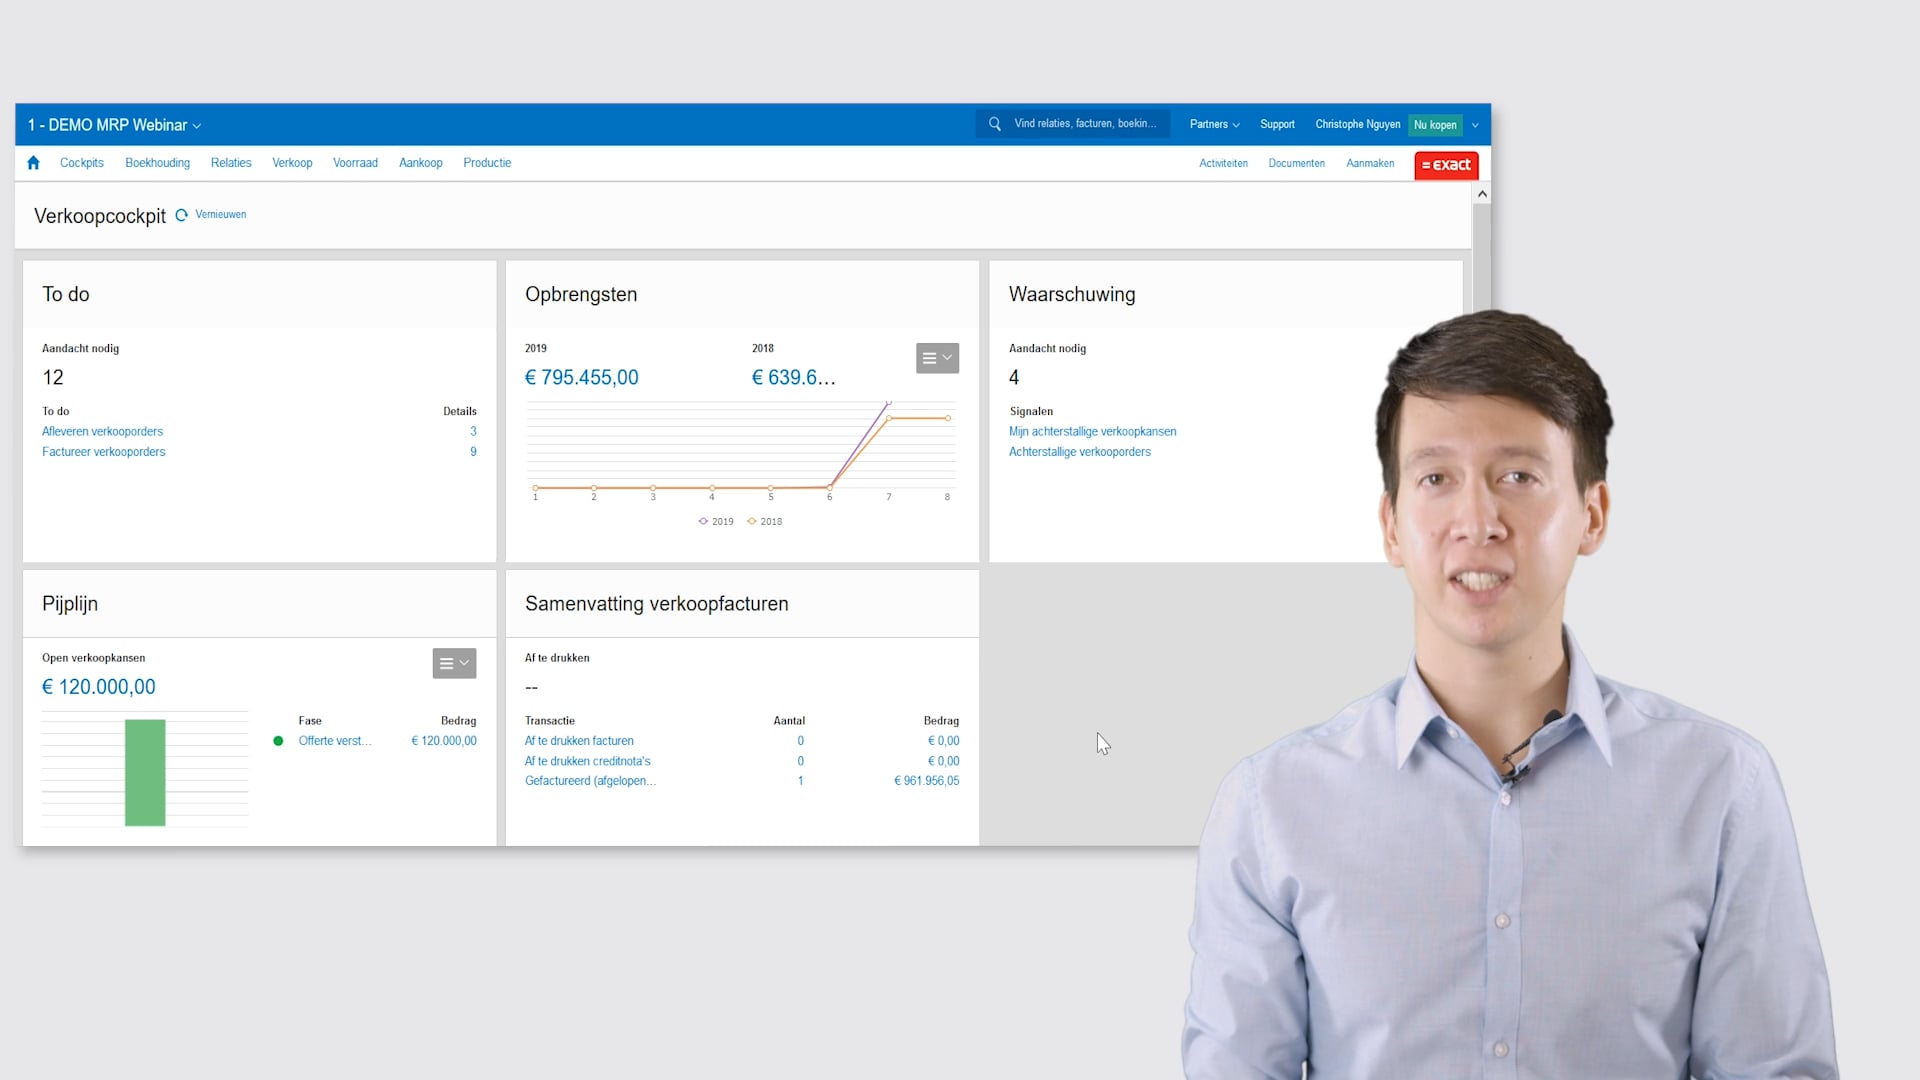This screenshot has height=1080, width=1920.
Task: Expand the user menu chevron after Nu kopen
Action: tap(1475, 125)
